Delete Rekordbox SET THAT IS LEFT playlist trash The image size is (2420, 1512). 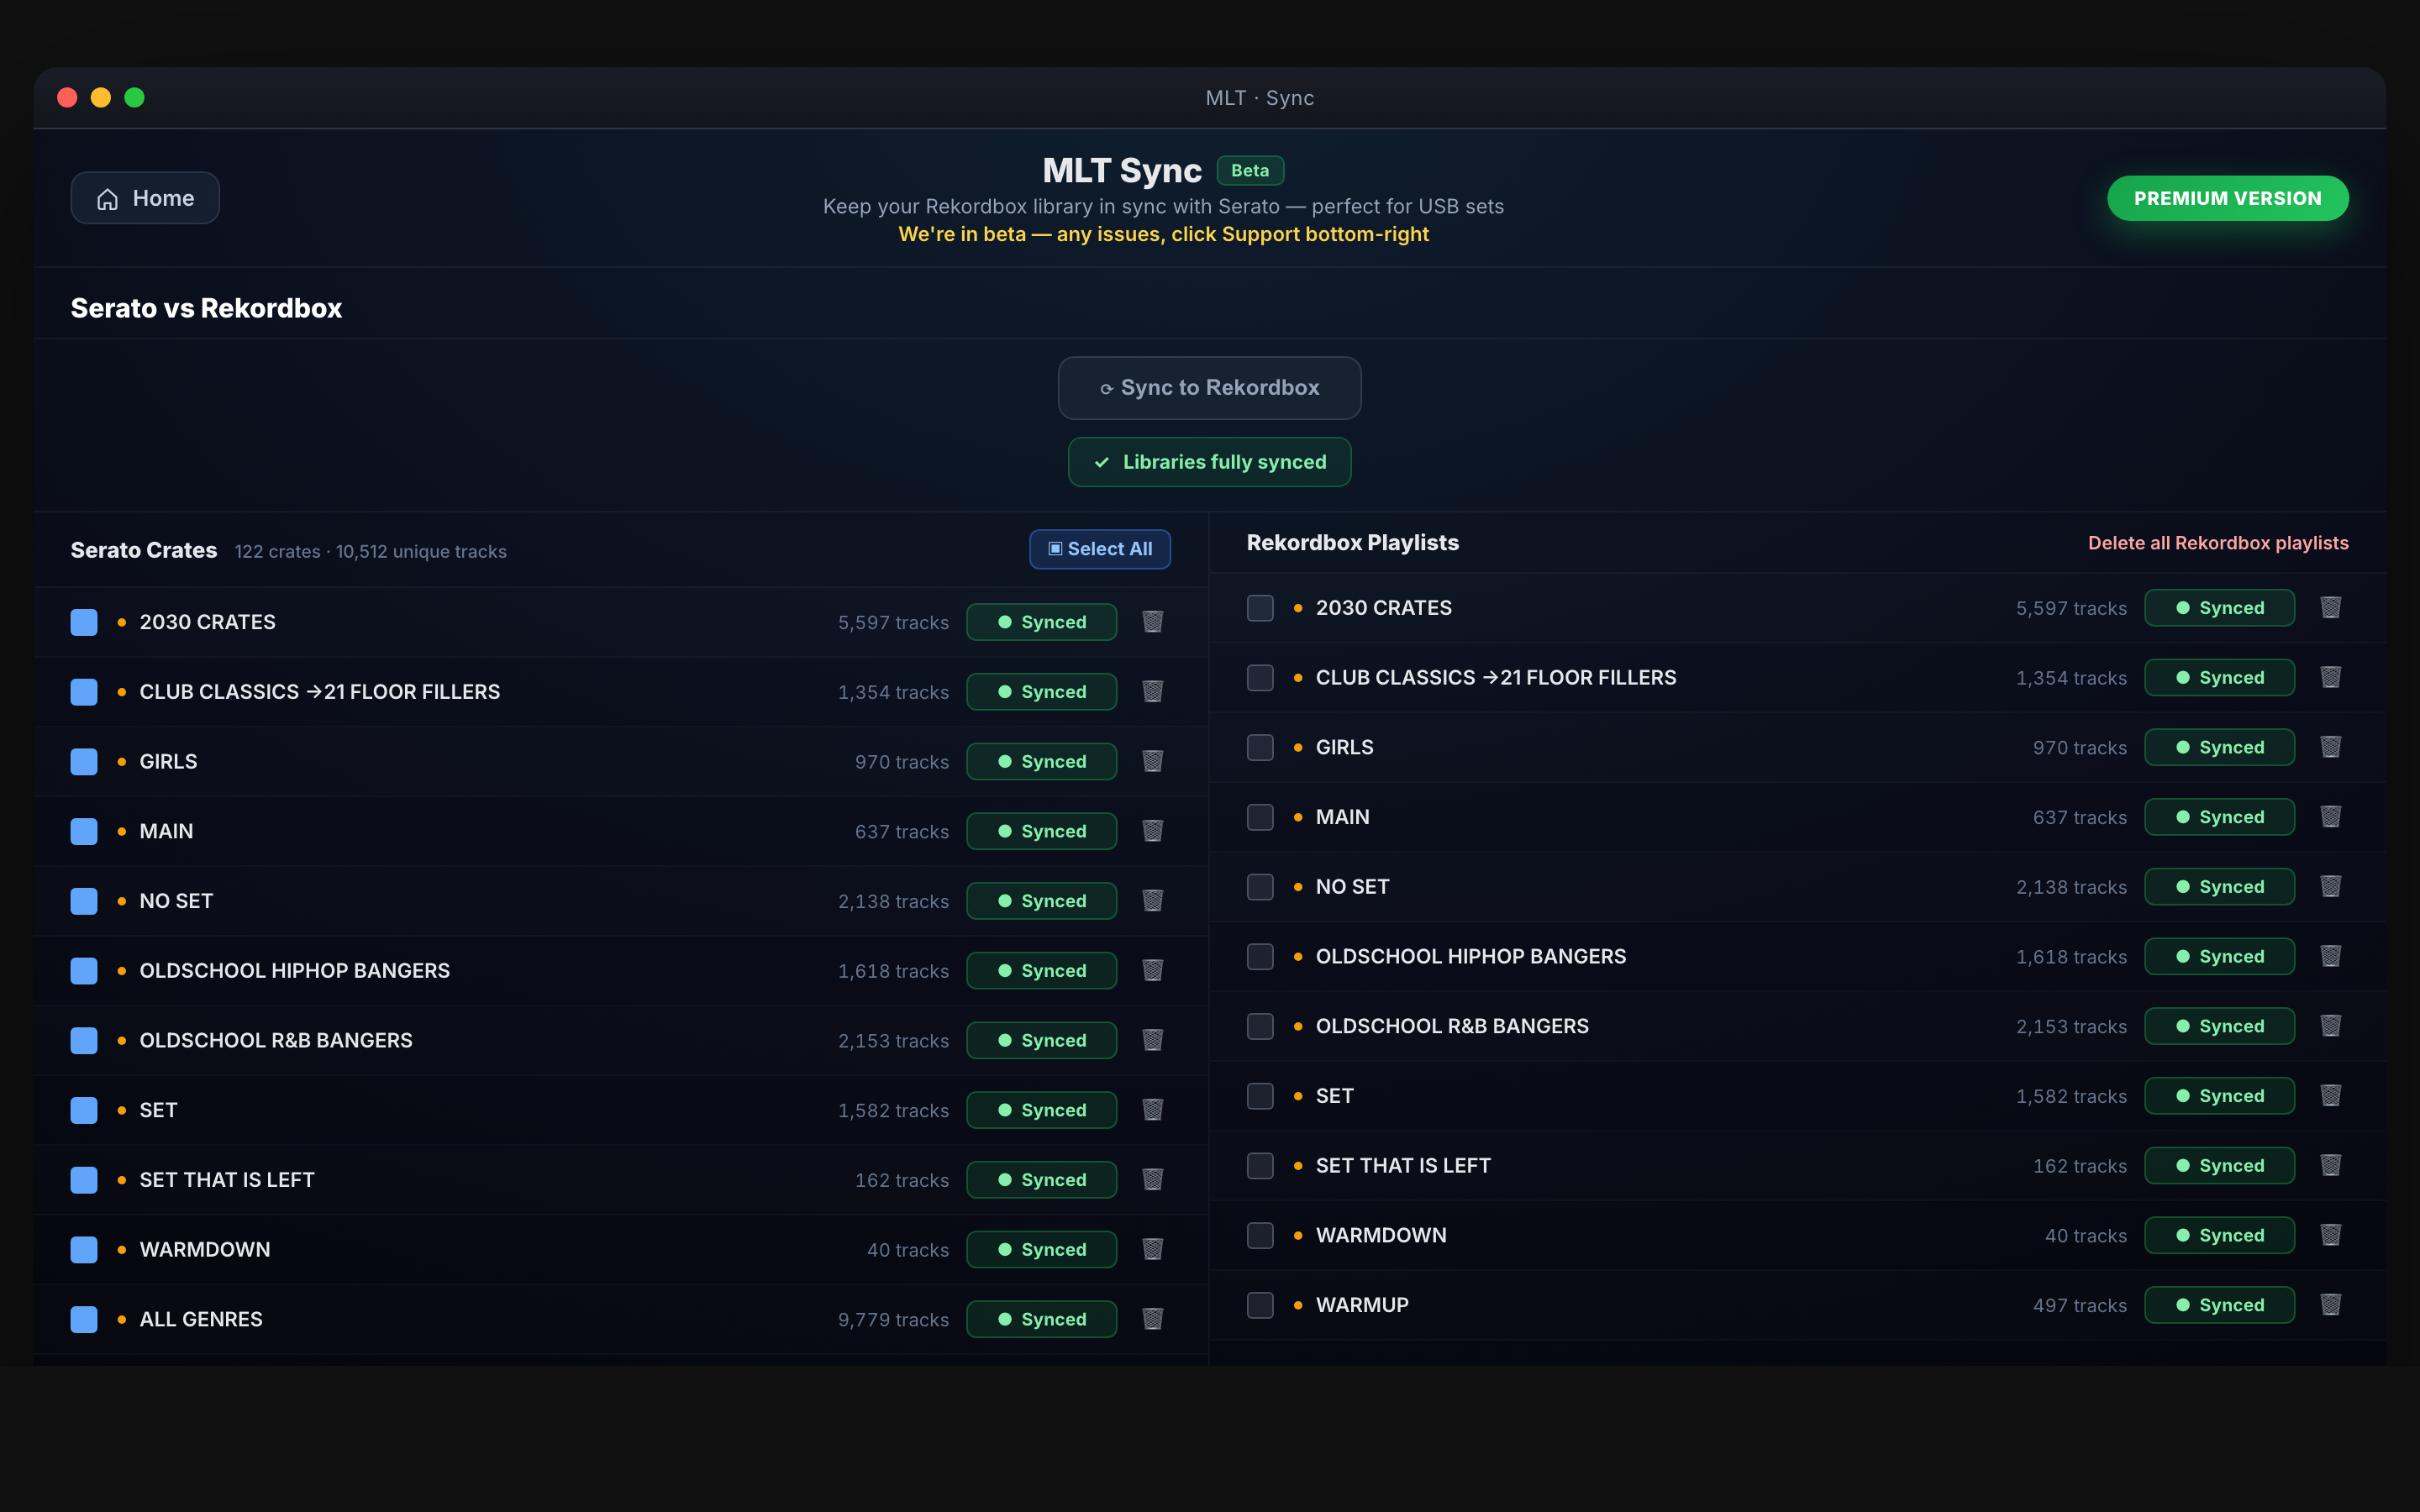click(2330, 1166)
